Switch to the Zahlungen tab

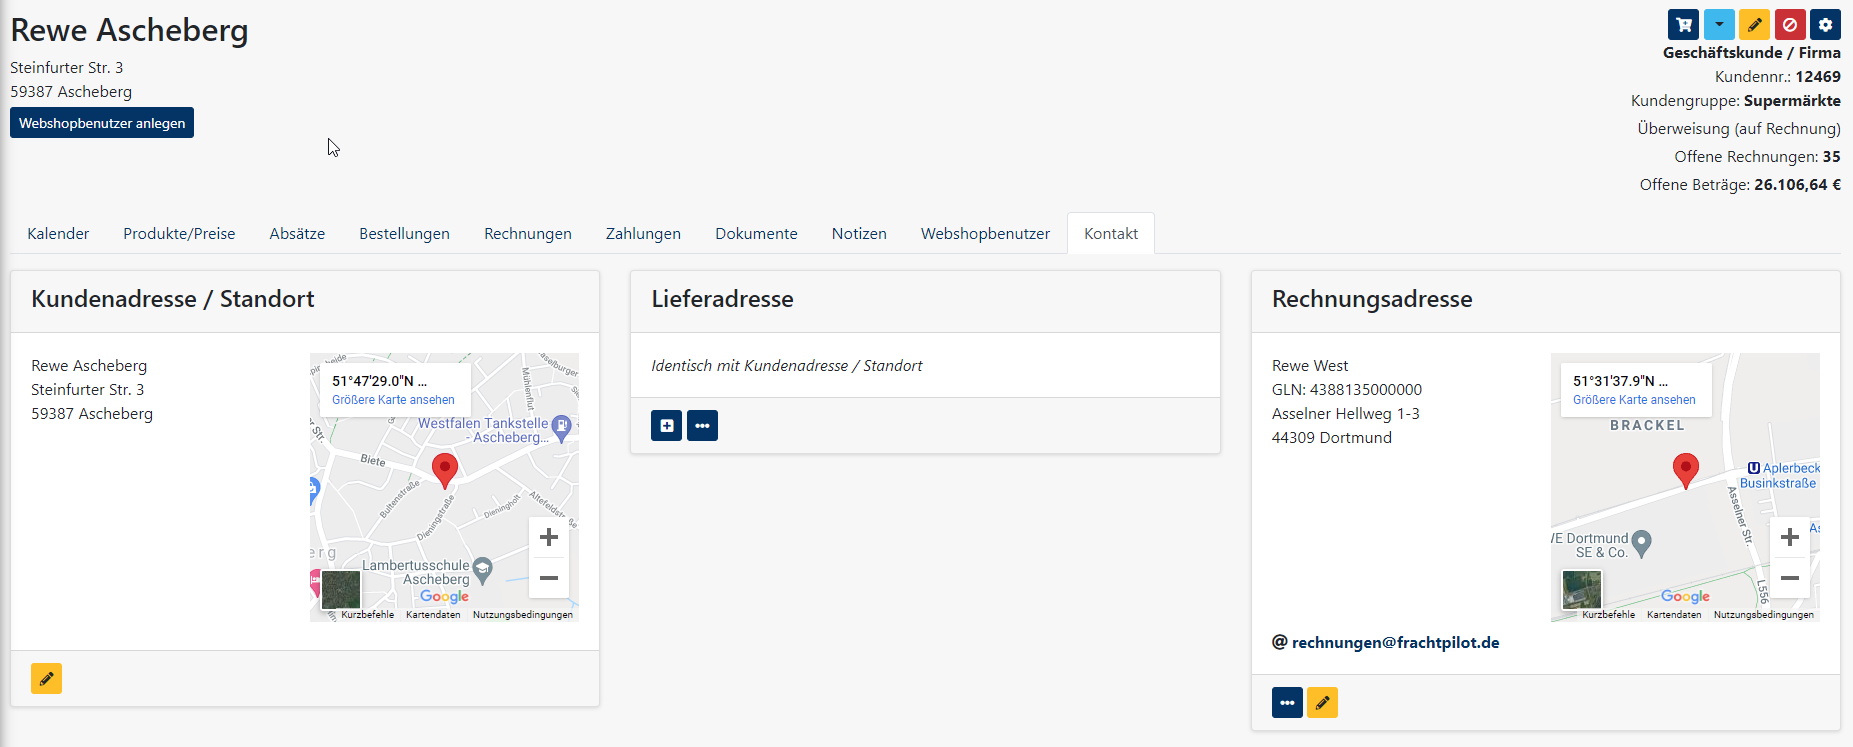pyautogui.click(x=643, y=233)
